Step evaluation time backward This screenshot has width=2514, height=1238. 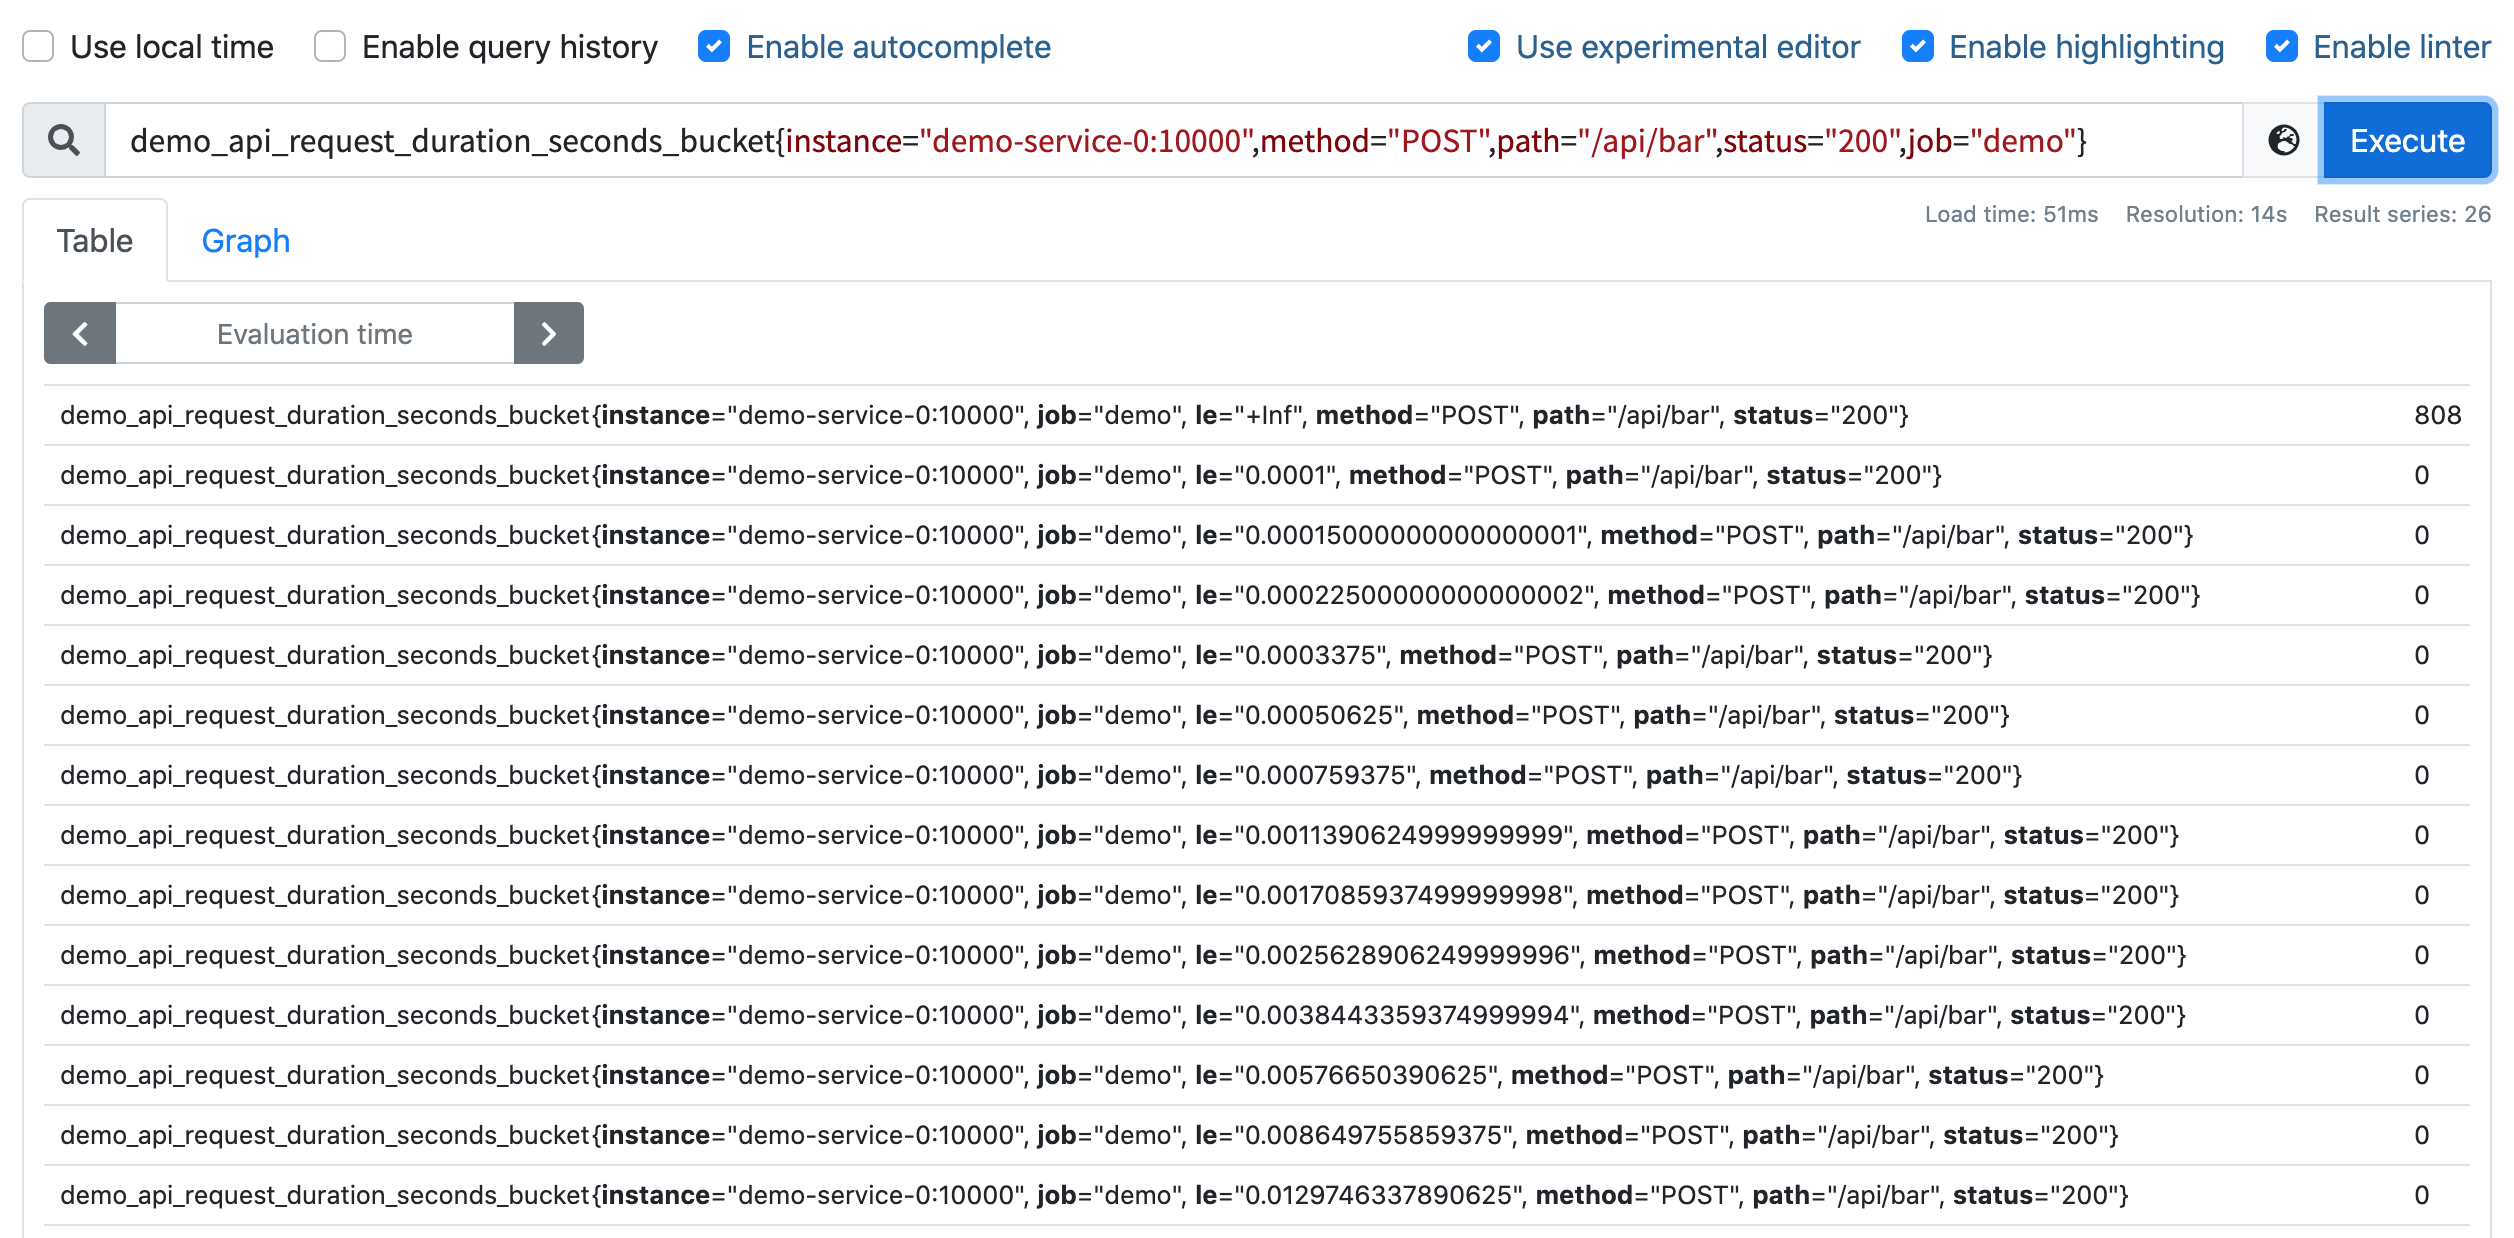(80, 333)
